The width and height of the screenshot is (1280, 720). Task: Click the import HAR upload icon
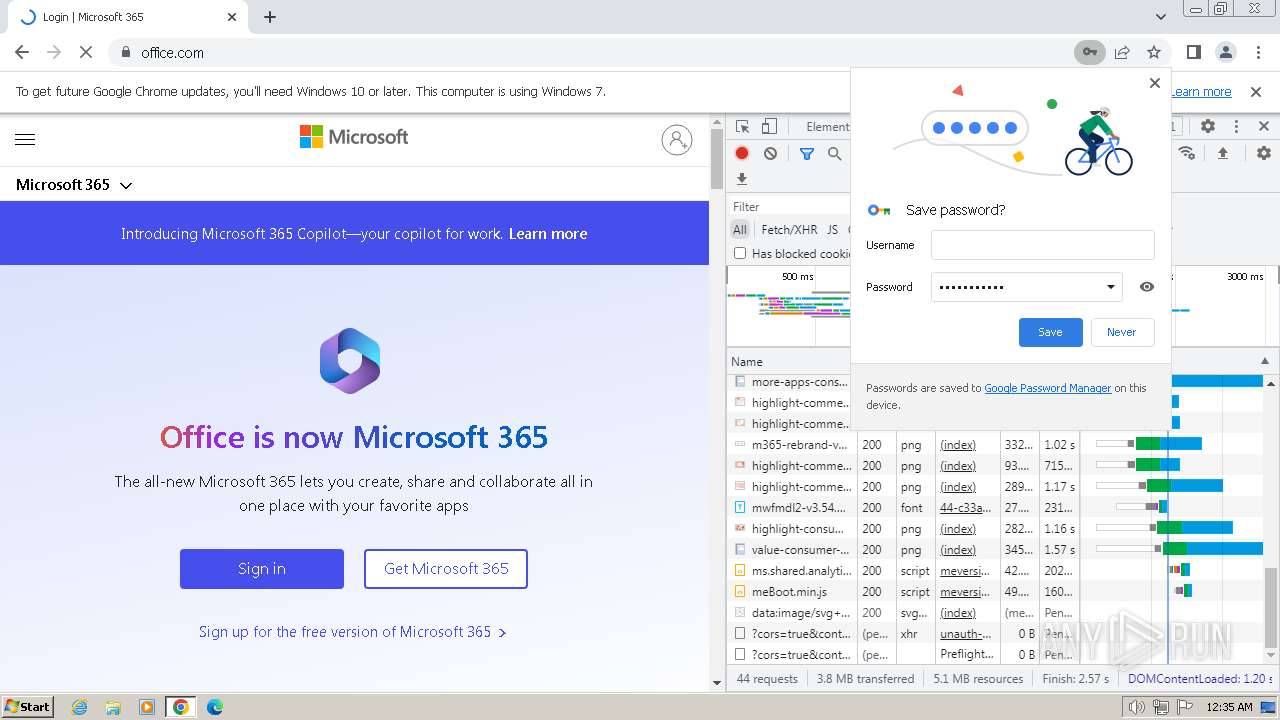[1222, 153]
